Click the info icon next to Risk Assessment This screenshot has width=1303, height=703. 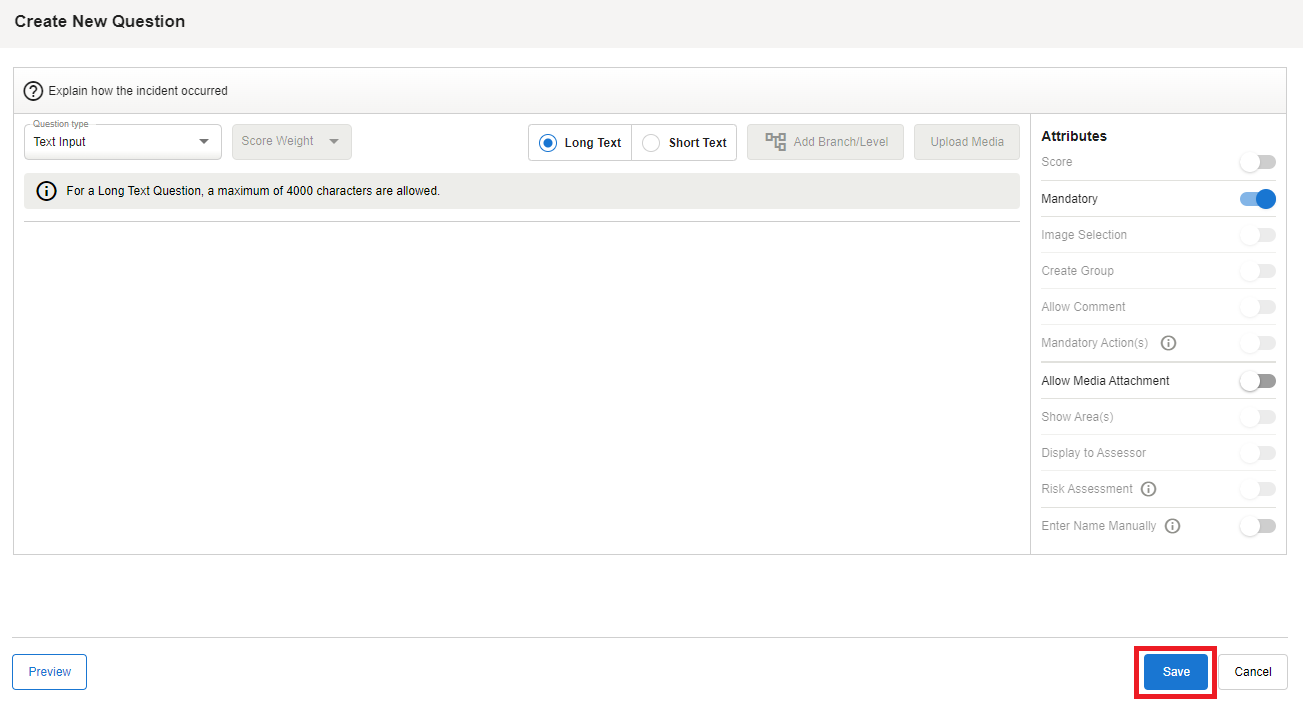tap(1148, 489)
